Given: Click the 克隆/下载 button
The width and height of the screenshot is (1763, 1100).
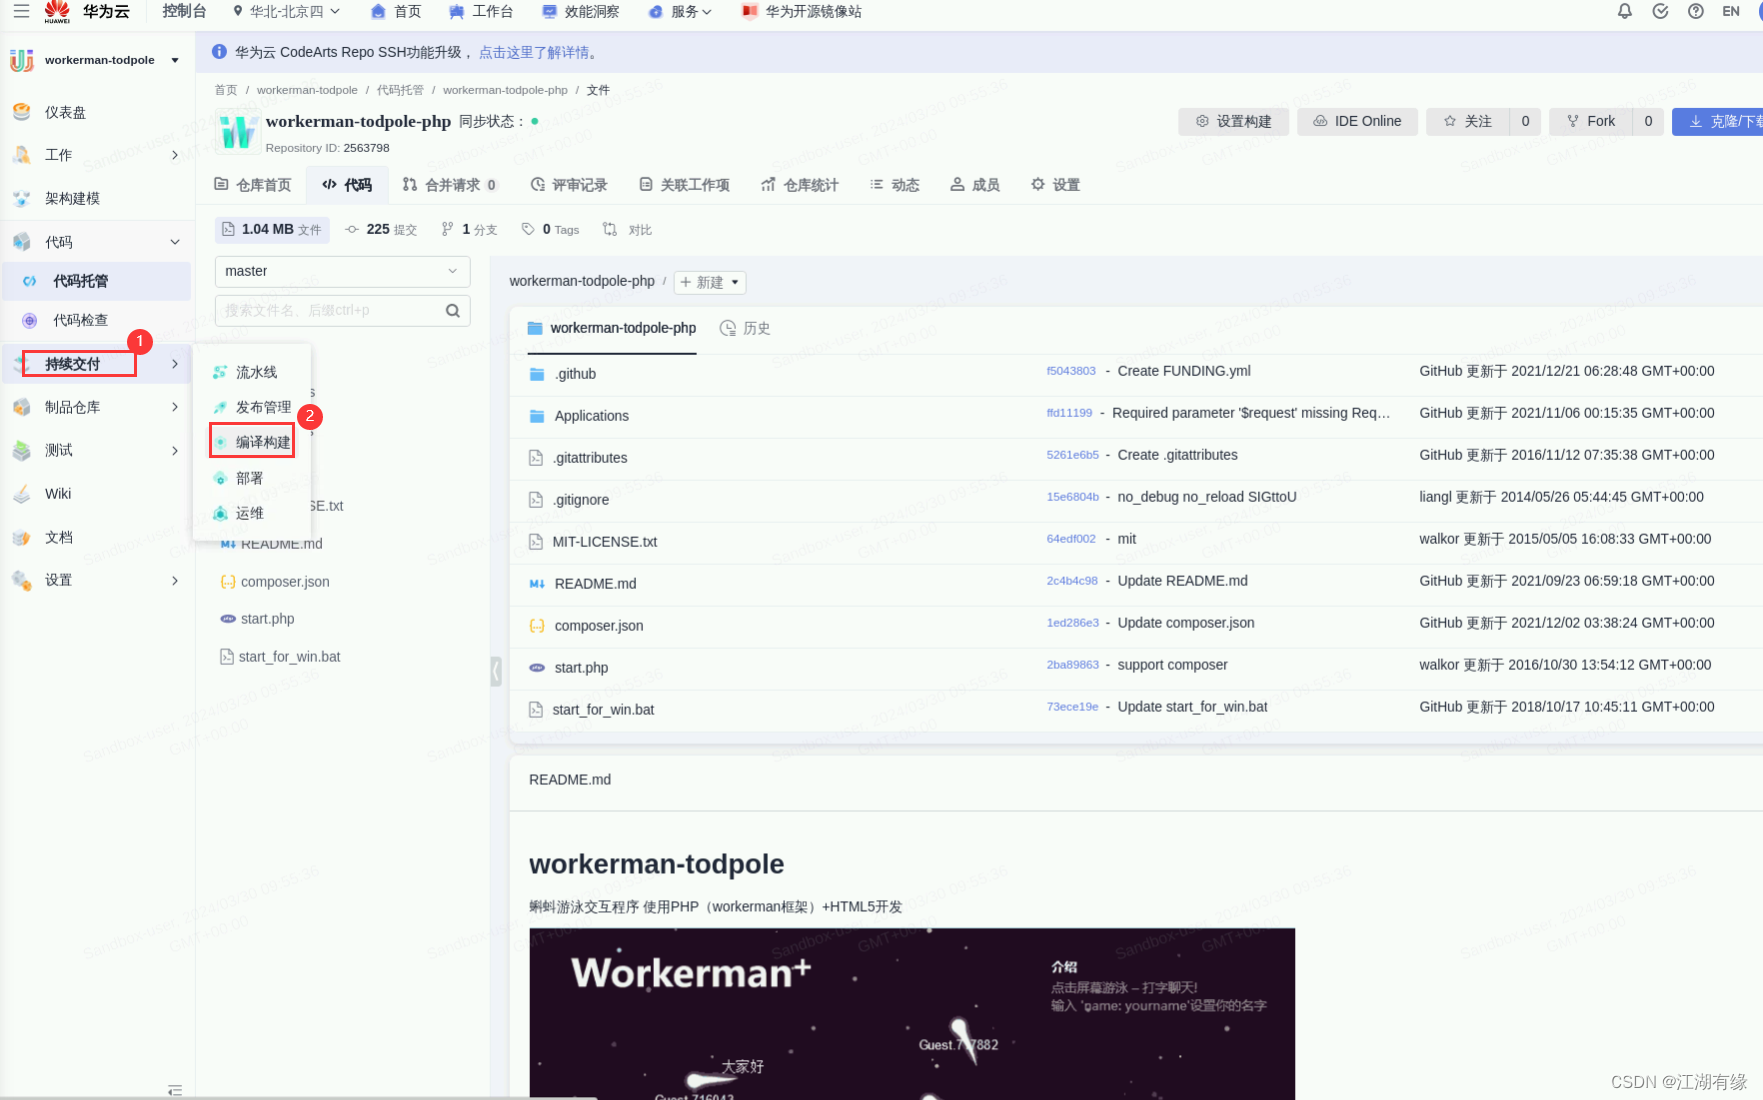Looking at the screenshot, I should 1720,121.
